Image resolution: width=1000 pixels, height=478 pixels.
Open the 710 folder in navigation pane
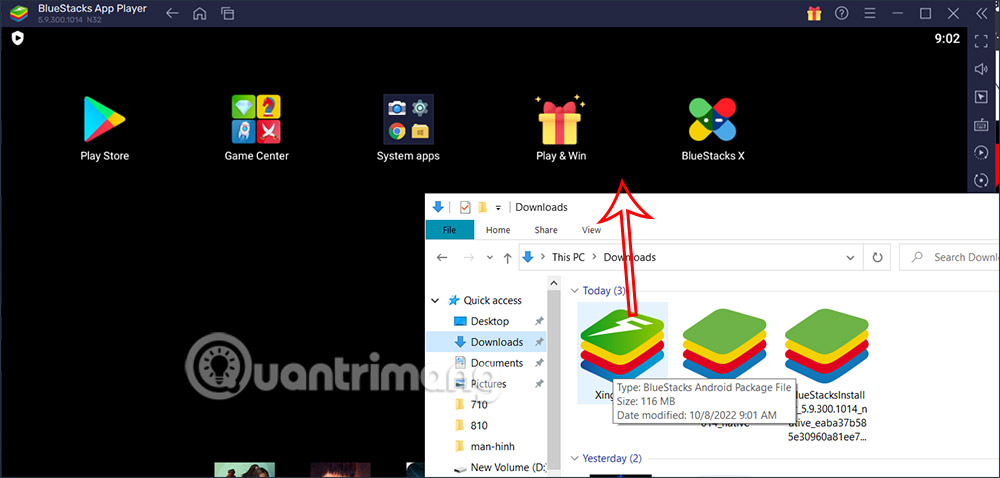click(x=479, y=405)
